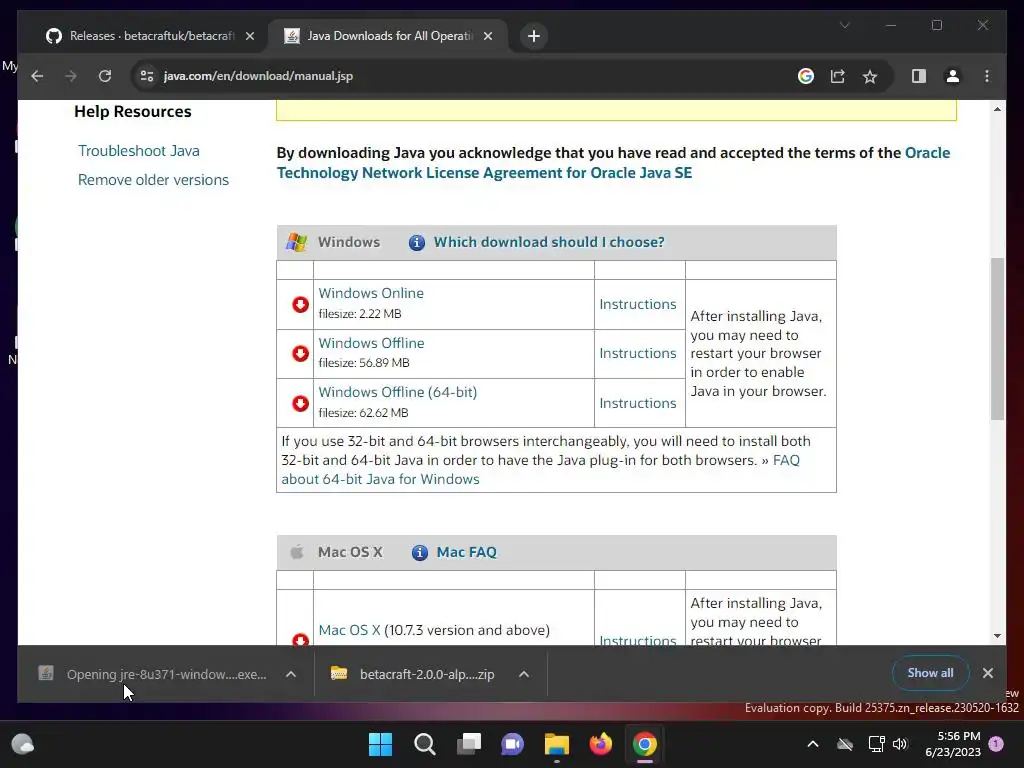Click the scrollbar up arrow
The height and width of the screenshot is (768, 1024).
coord(997,109)
